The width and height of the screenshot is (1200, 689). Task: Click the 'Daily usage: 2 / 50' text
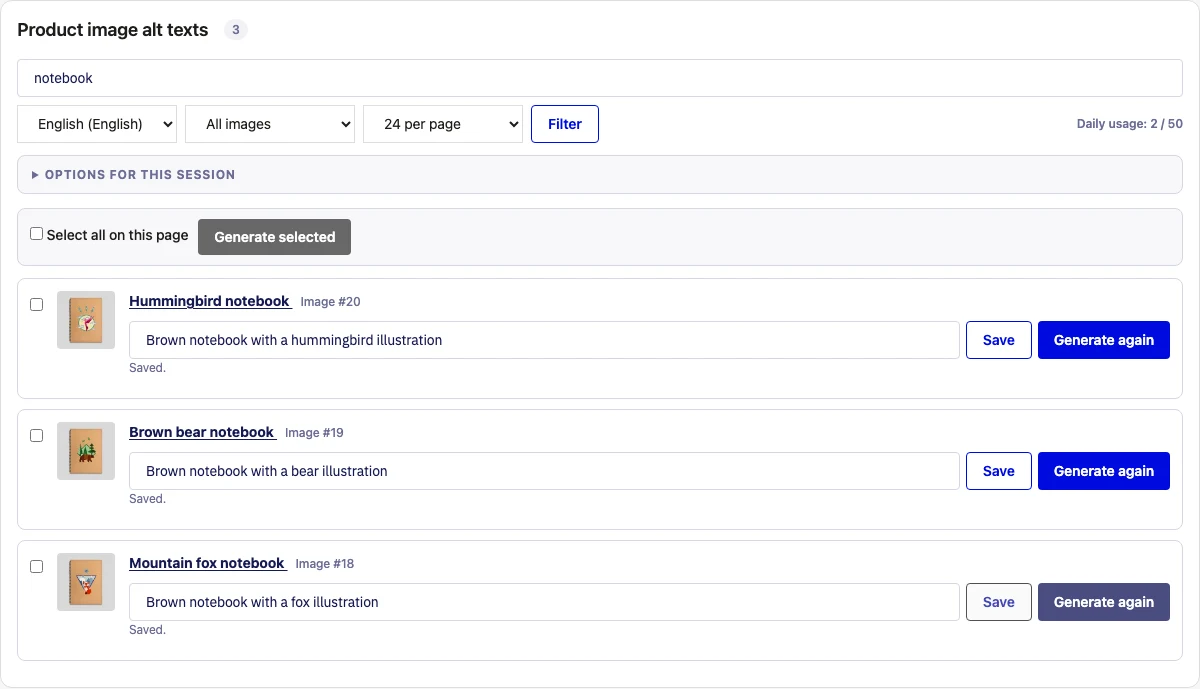(x=1130, y=124)
